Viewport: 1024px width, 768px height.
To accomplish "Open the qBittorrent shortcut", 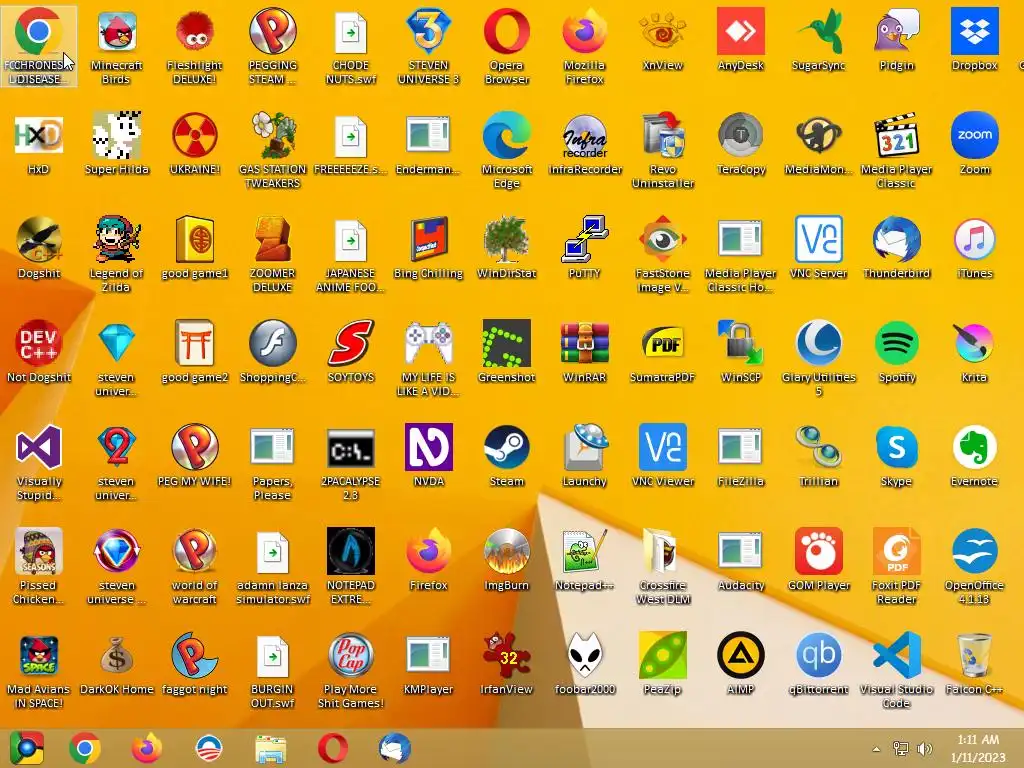I will tap(818, 655).
